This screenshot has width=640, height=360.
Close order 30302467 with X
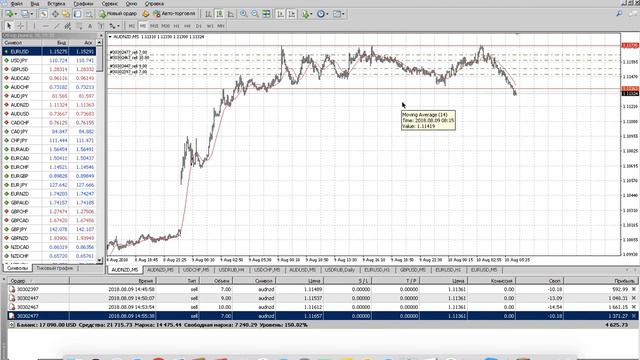pos(633,307)
